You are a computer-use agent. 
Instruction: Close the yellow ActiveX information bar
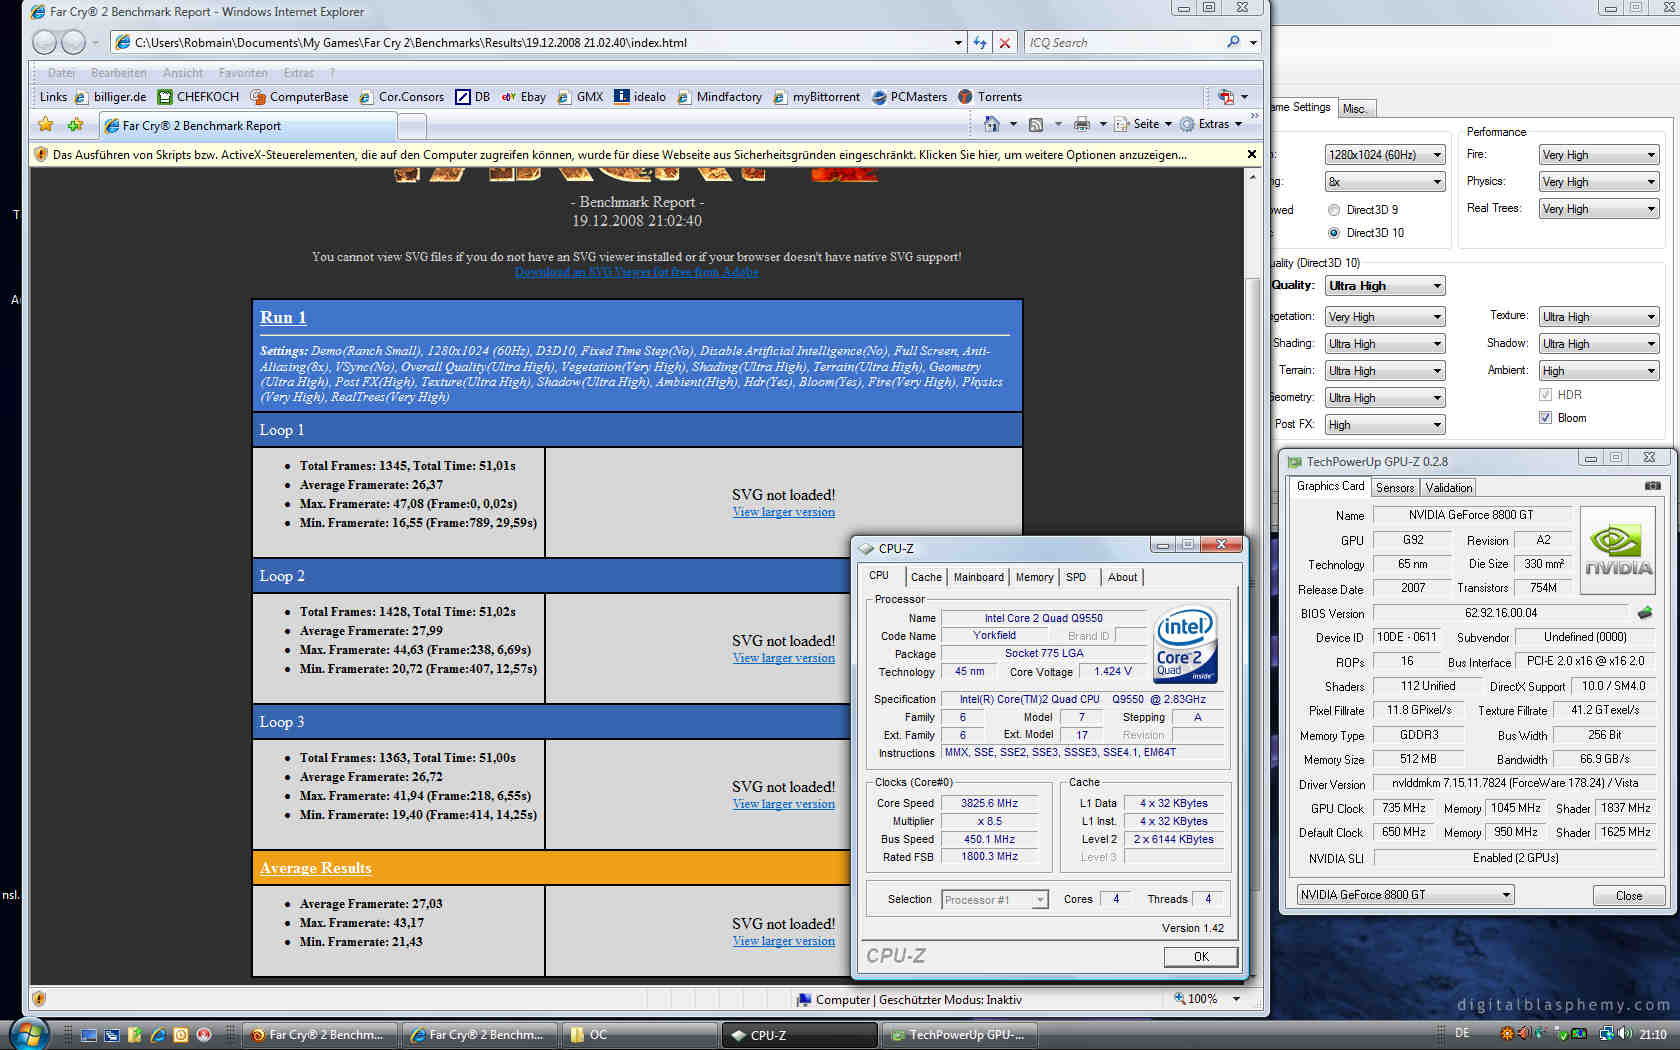1251,154
